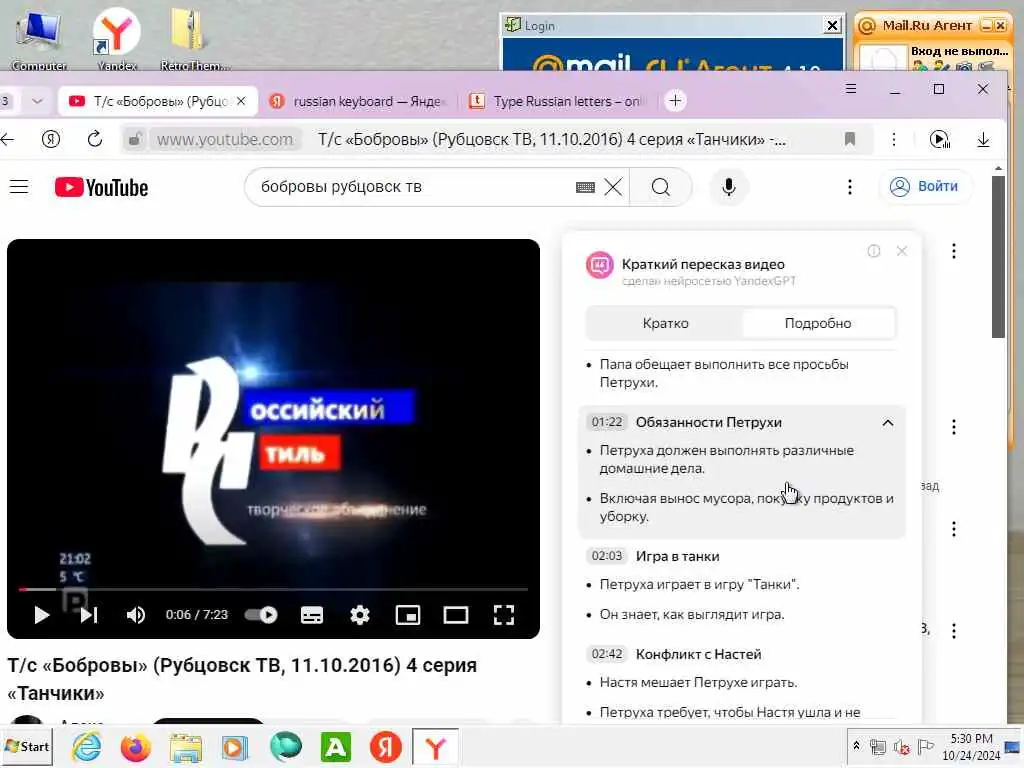Show hidden system tray icons
1024x768 pixels.
pos(856,745)
